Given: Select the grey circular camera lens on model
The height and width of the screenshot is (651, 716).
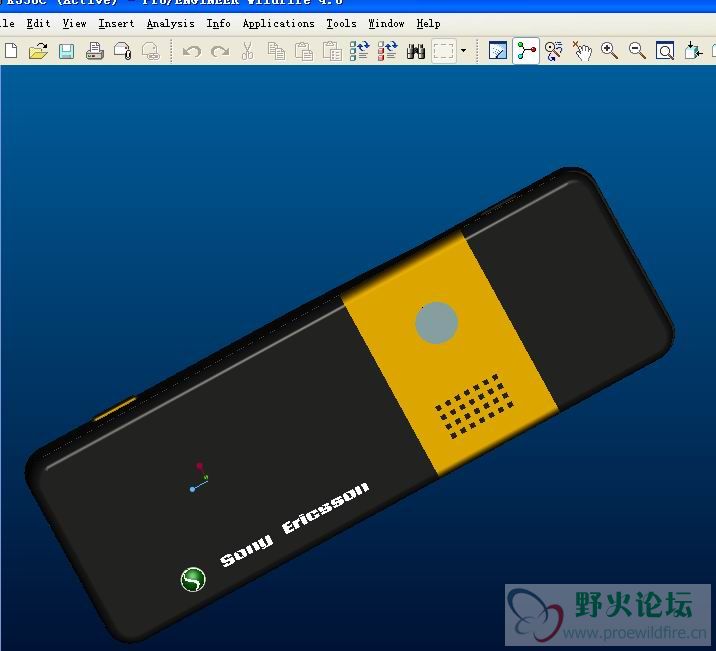Looking at the screenshot, I should (437, 323).
